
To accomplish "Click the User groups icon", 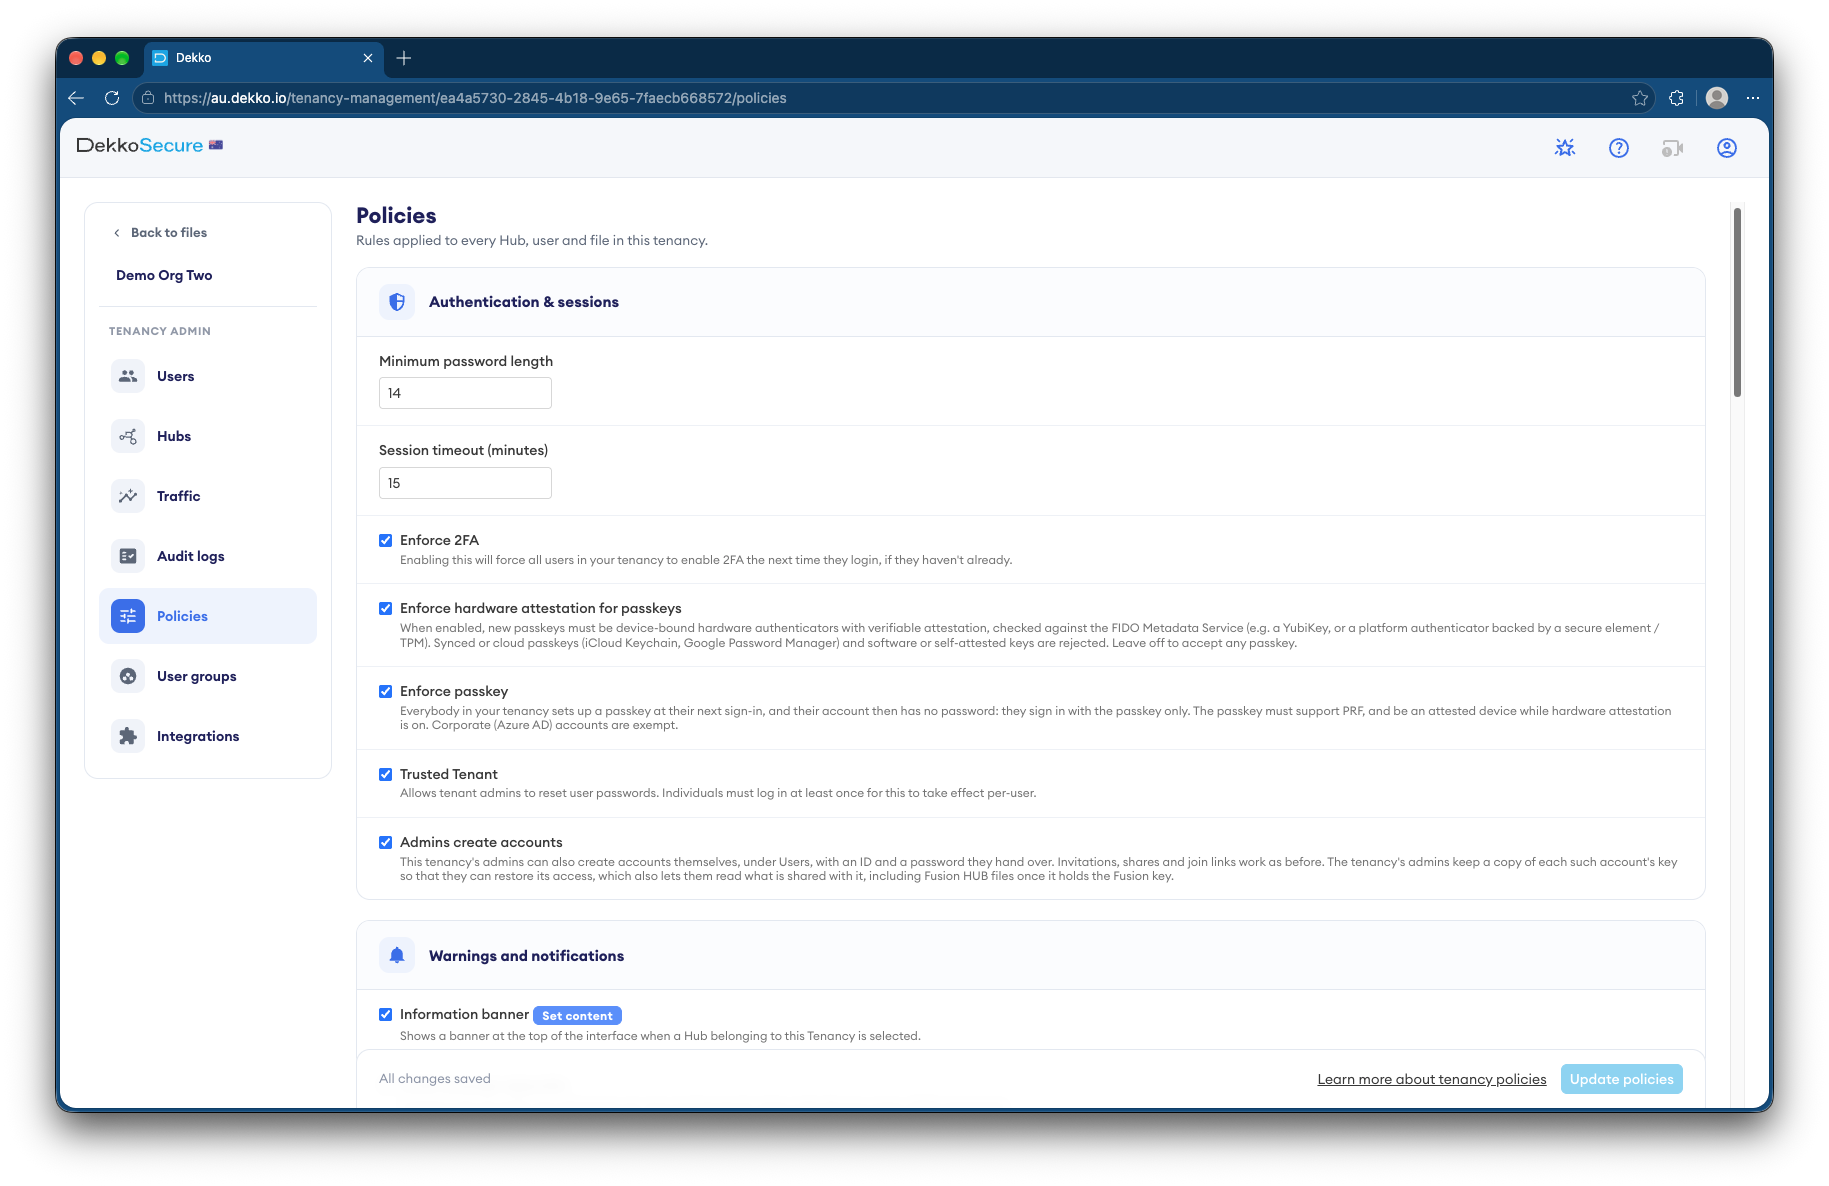I will 128,676.
